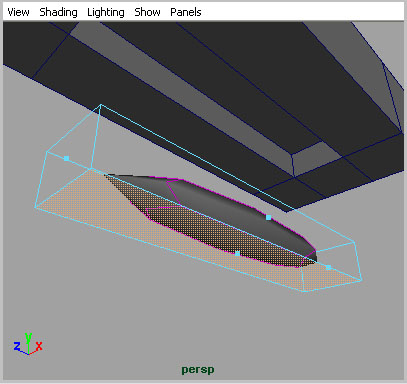Click the persp camera name label
Viewport: 407px width, 384px height.
[198, 369]
